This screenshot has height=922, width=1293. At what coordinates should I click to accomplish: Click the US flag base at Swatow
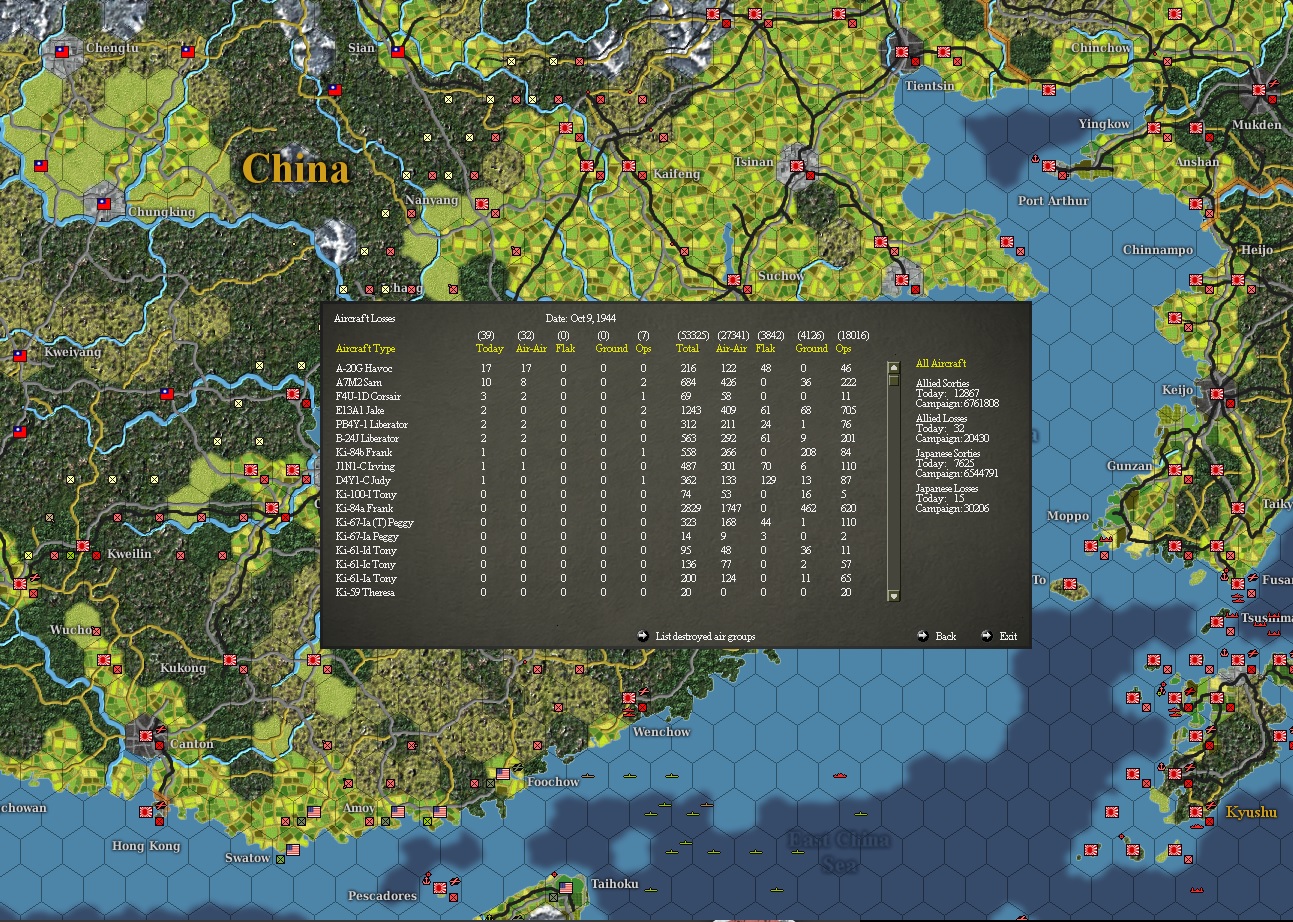[x=293, y=850]
